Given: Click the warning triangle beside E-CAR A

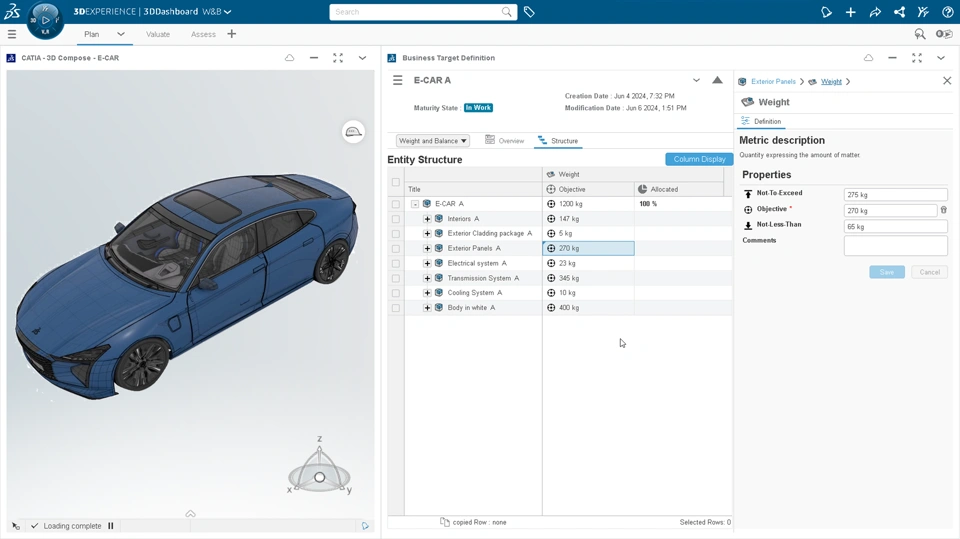Looking at the screenshot, I should tap(717, 80).
